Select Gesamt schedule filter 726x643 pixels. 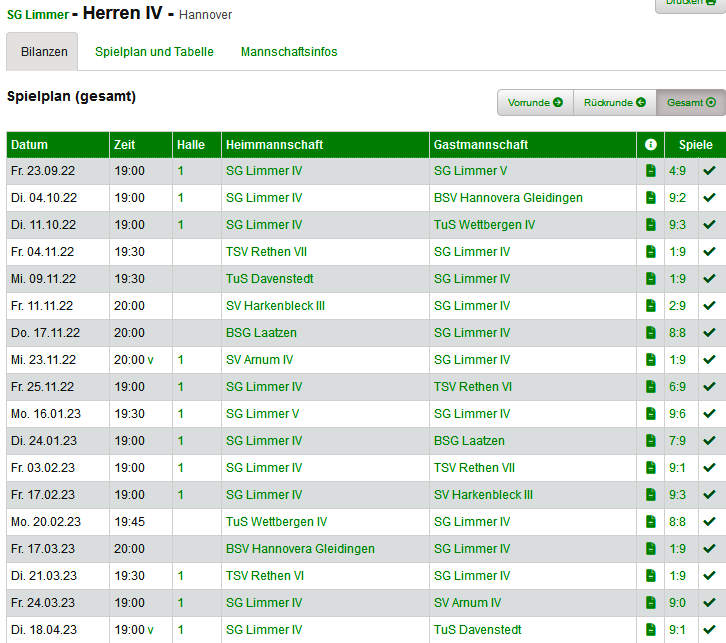coord(691,103)
